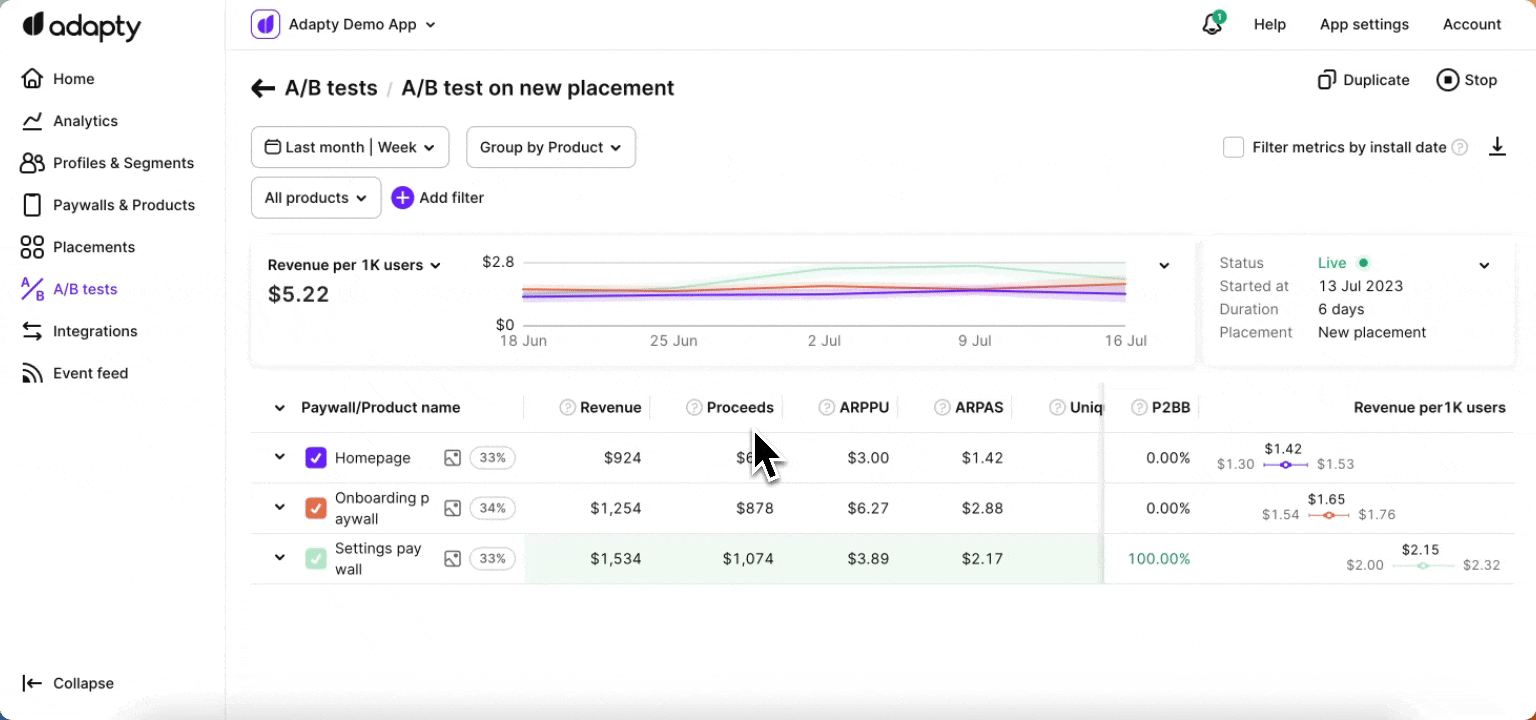Image resolution: width=1536 pixels, height=720 pixels.
Task: Open Settings paywall preview image icon
Action: click(x=452, y=559)
